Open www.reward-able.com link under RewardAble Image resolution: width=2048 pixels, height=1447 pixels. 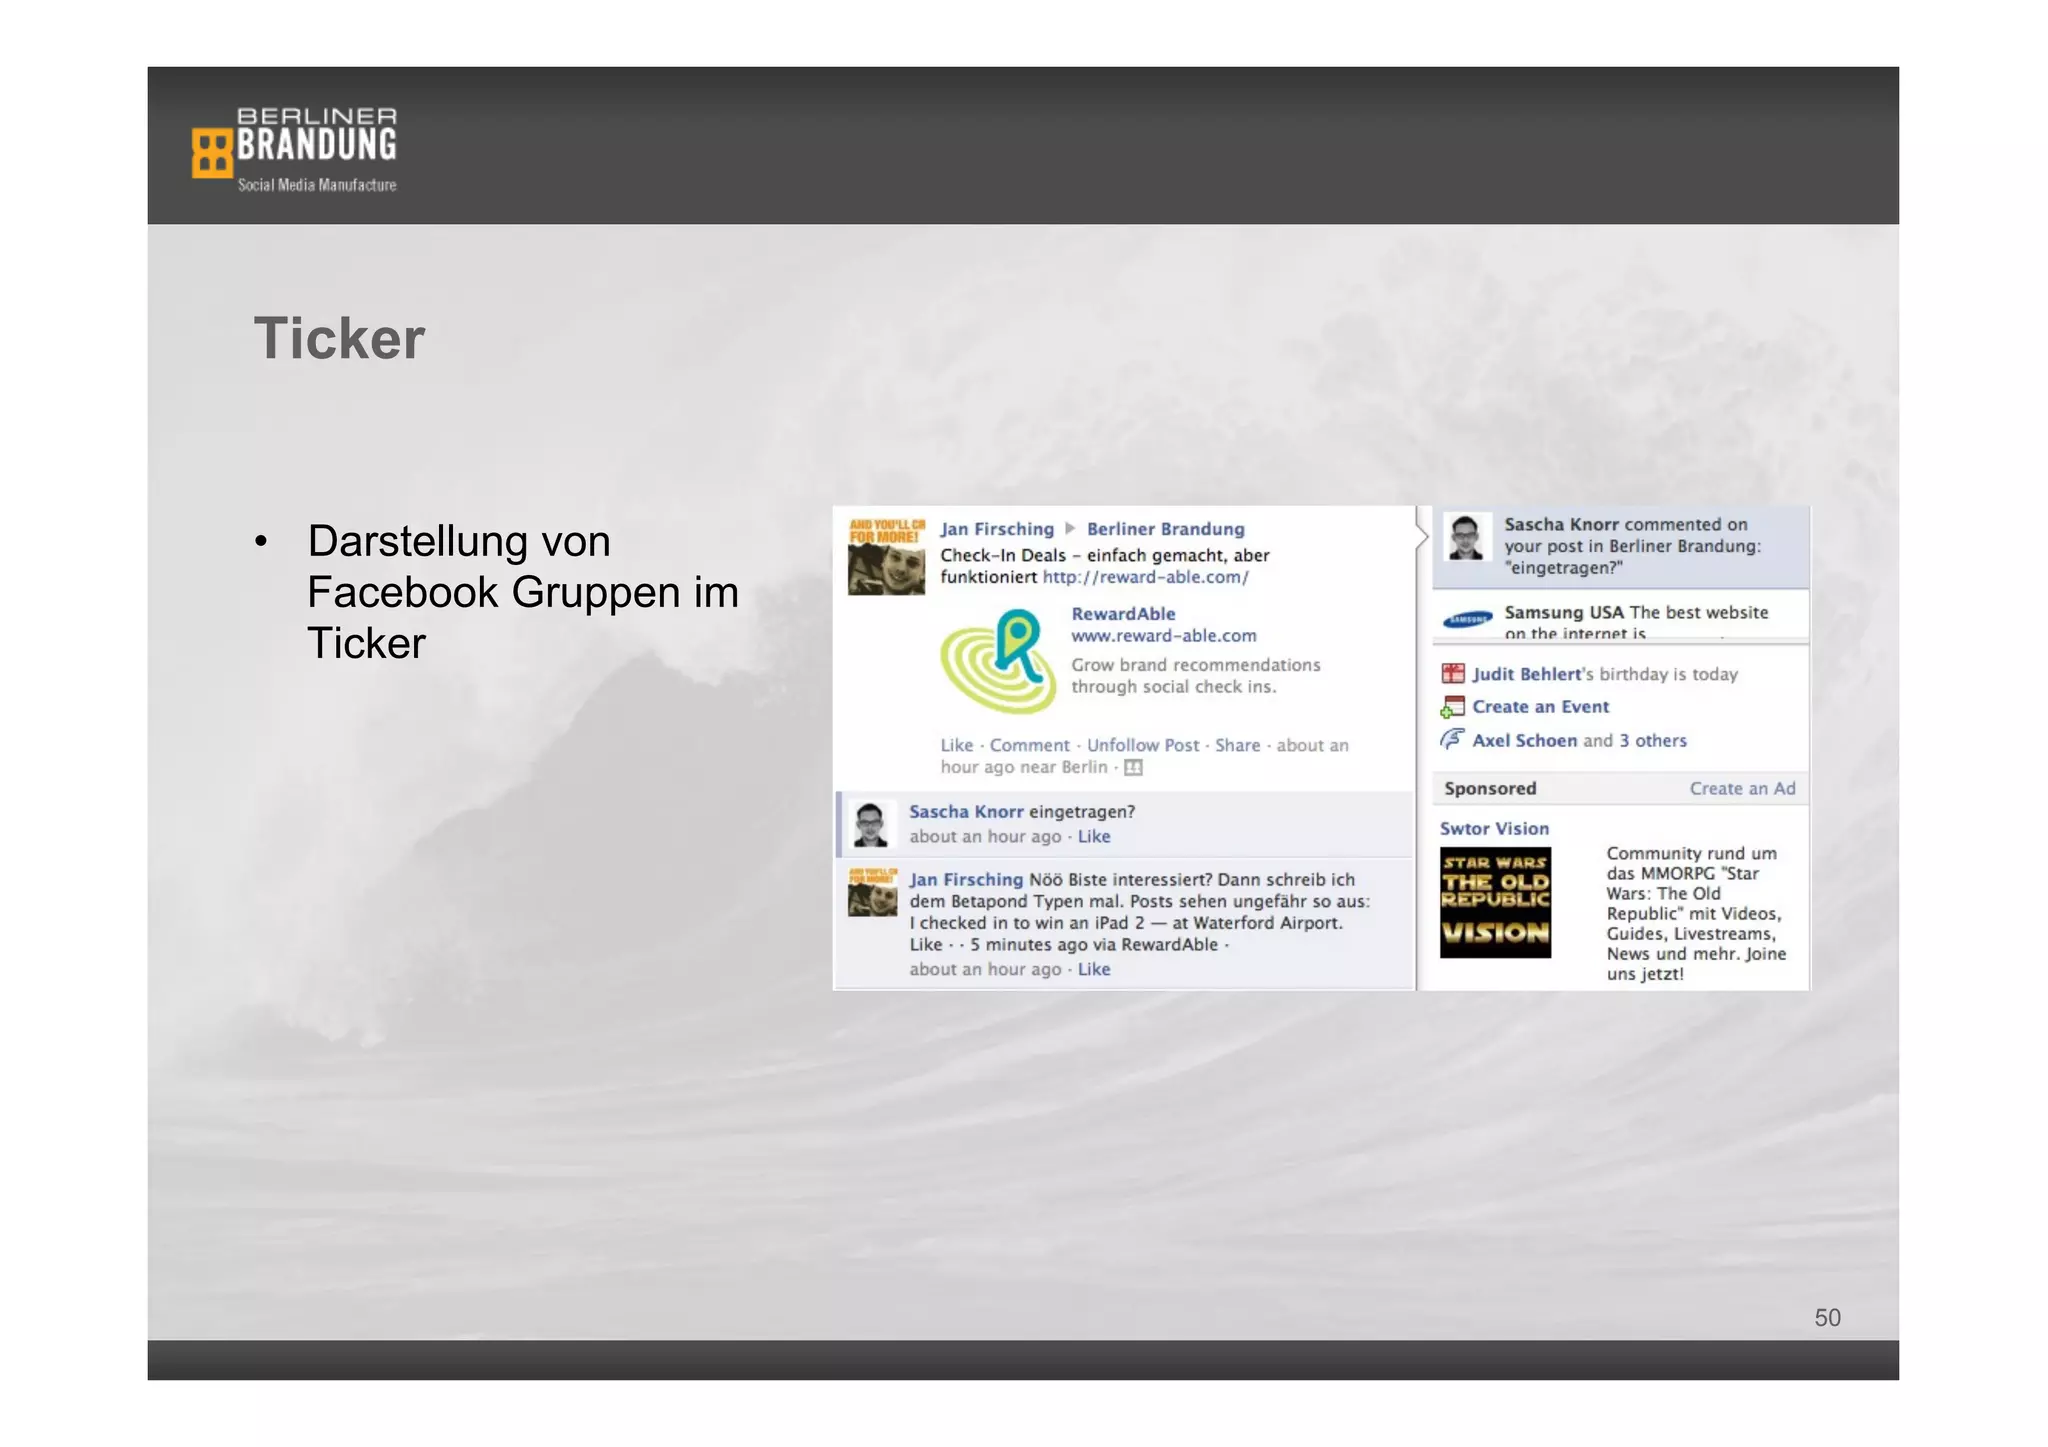pyautogui.click(x=1164, y=636)
